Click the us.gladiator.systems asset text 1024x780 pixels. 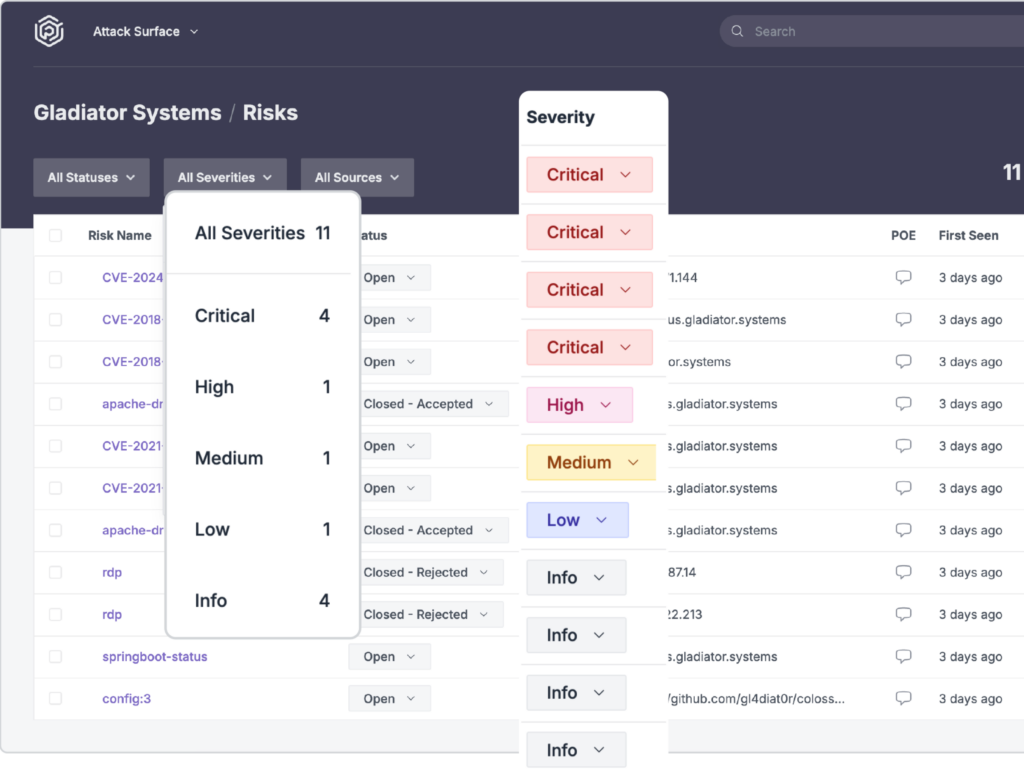pyautogui.click(x=727, y=319)
